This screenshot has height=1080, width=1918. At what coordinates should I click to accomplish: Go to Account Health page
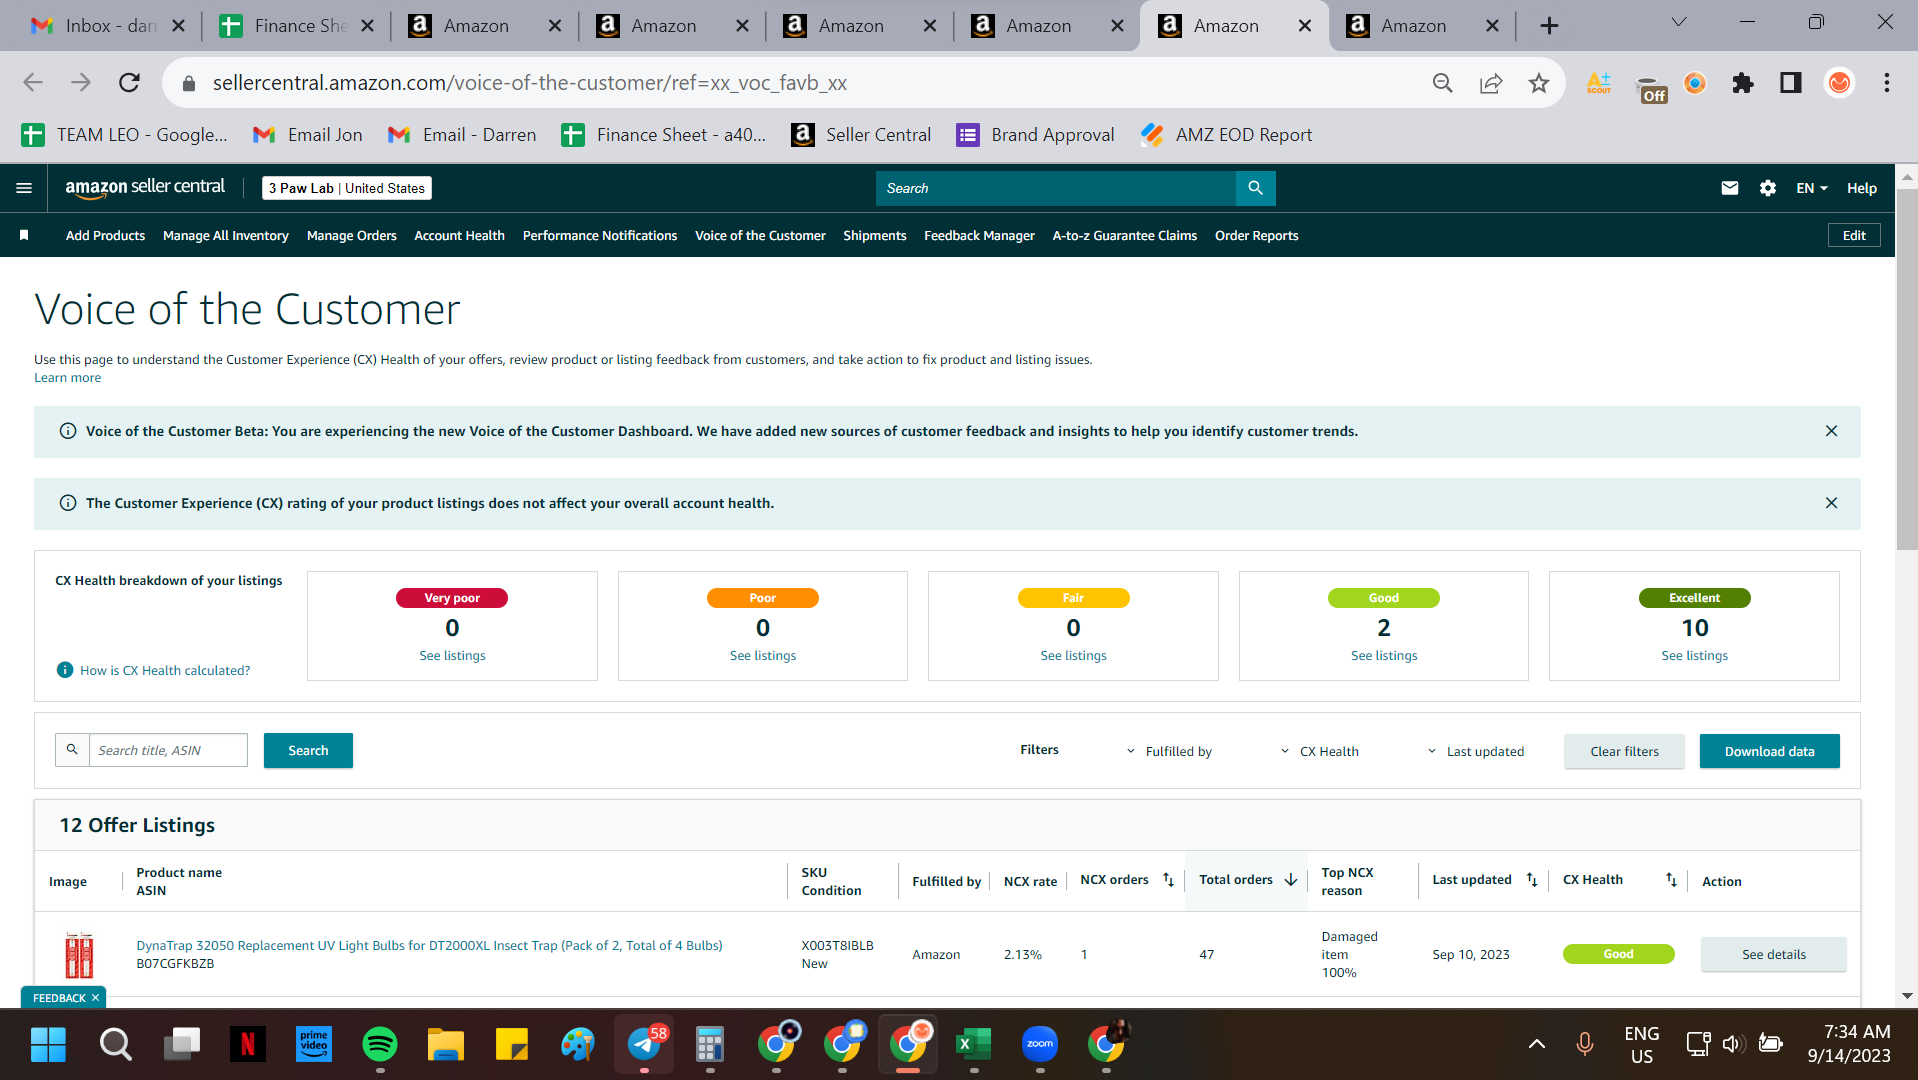point(459,235)
